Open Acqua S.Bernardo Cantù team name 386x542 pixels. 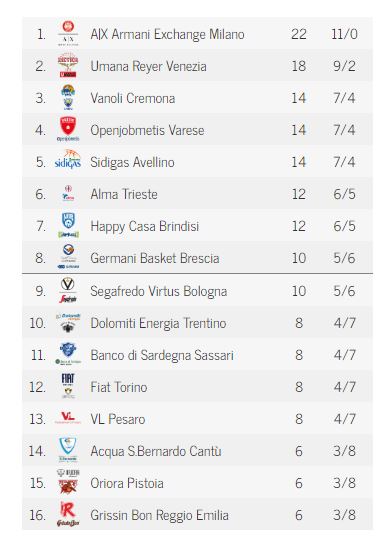click(156, 451)
